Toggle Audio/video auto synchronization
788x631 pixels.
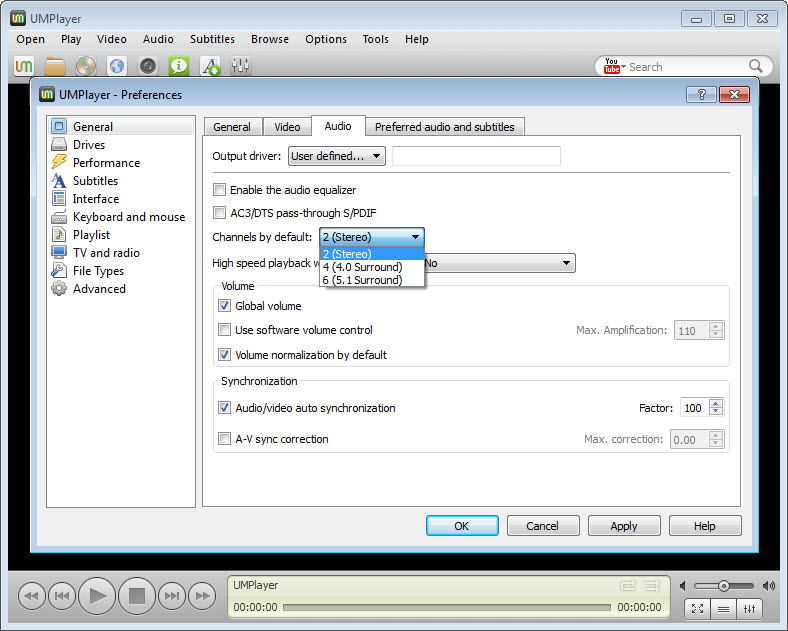[224, 407]
